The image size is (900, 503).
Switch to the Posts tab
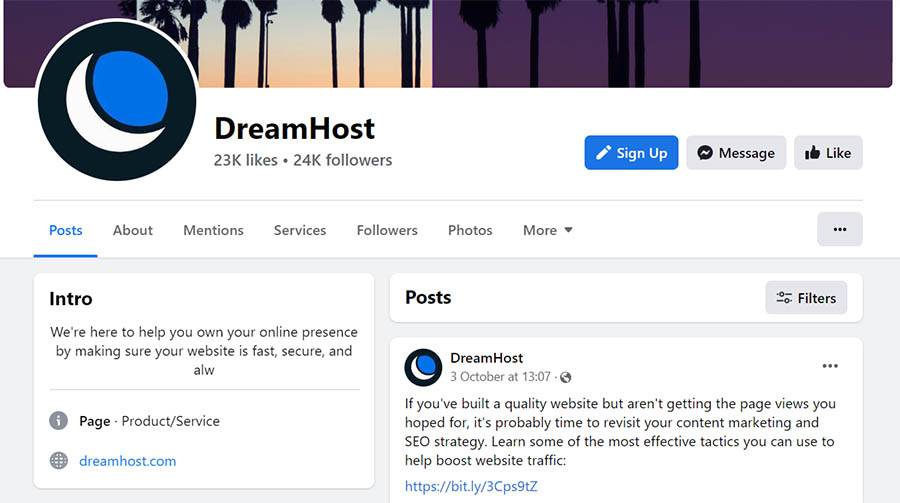pyautogui.click(x=66, y=230)
